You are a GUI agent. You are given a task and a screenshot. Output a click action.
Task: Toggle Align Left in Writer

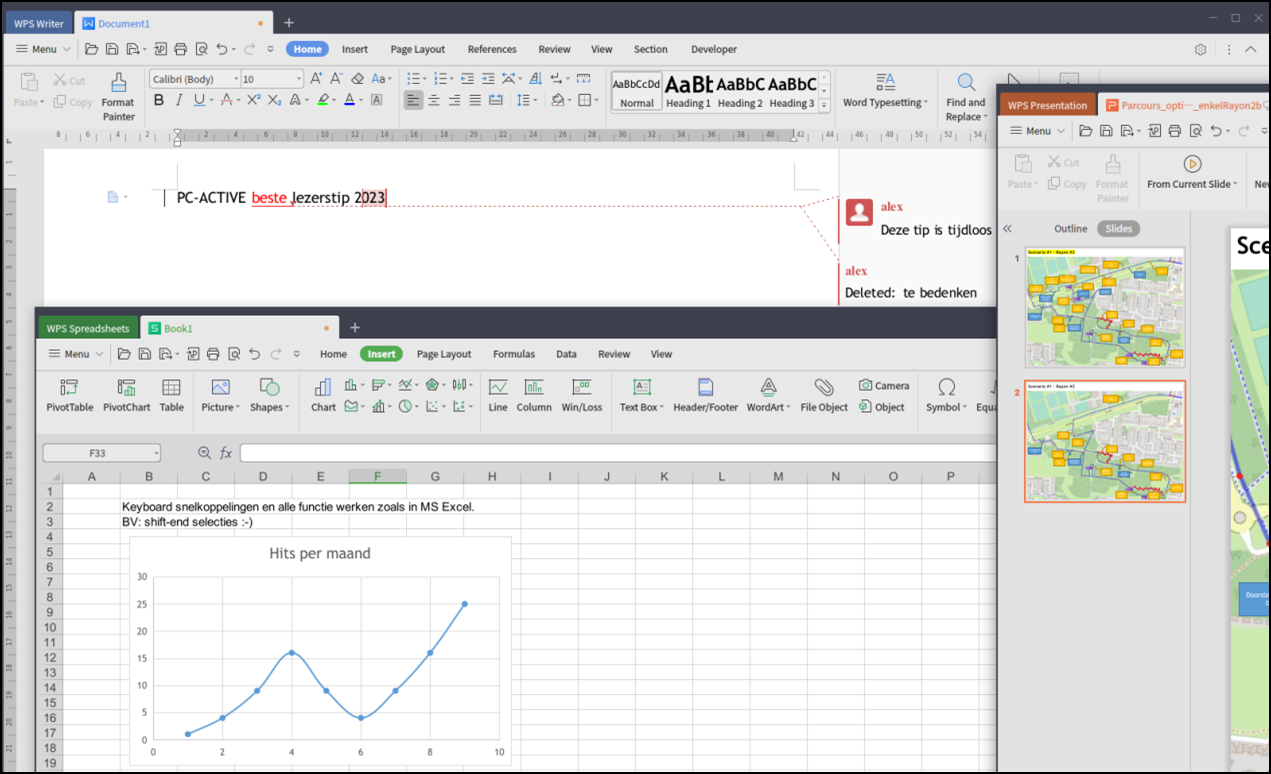[413, 100]
